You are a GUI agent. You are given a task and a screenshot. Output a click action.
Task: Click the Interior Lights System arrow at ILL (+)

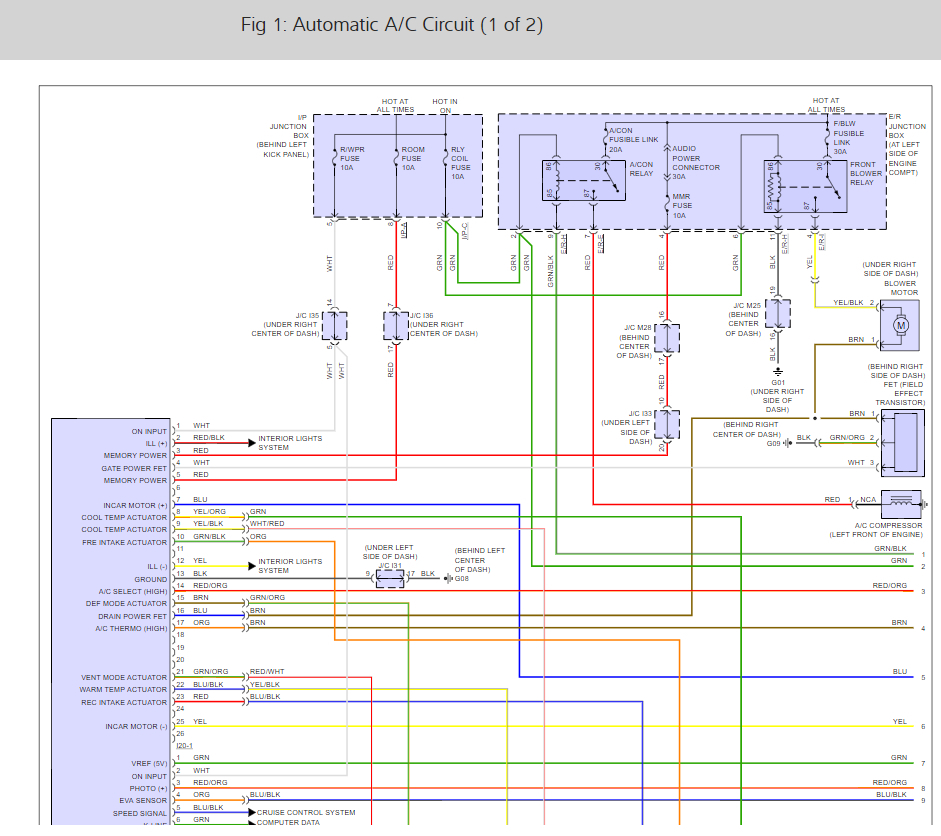point(252,443)
